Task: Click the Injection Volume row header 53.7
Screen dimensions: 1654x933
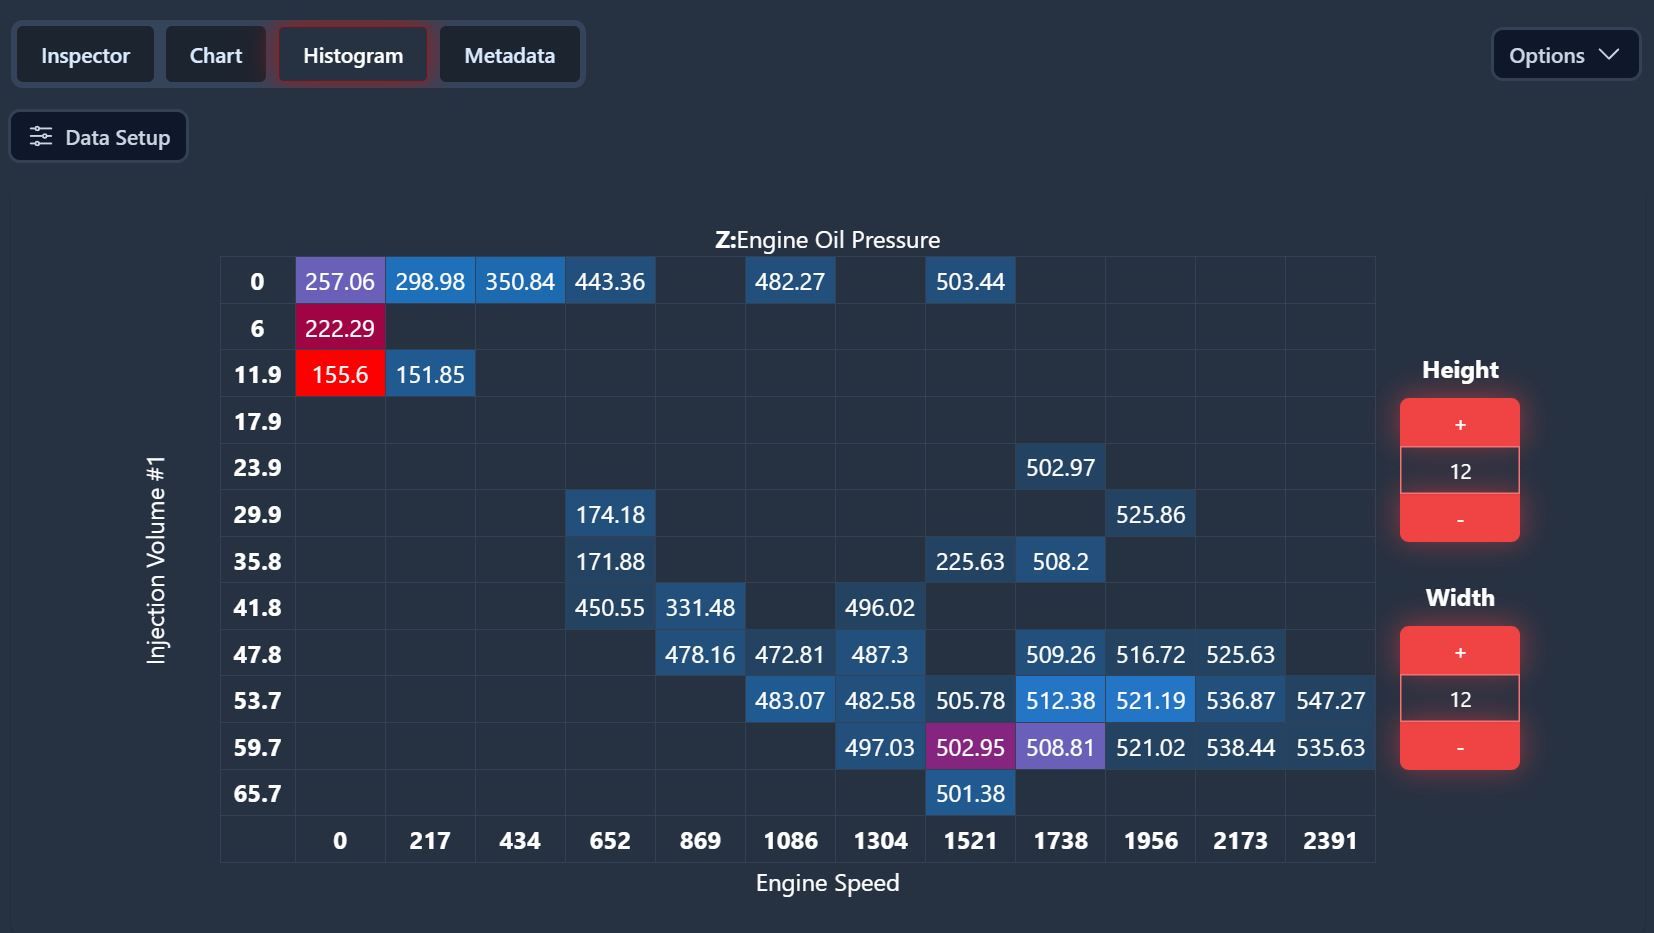Action: (257, 700)
